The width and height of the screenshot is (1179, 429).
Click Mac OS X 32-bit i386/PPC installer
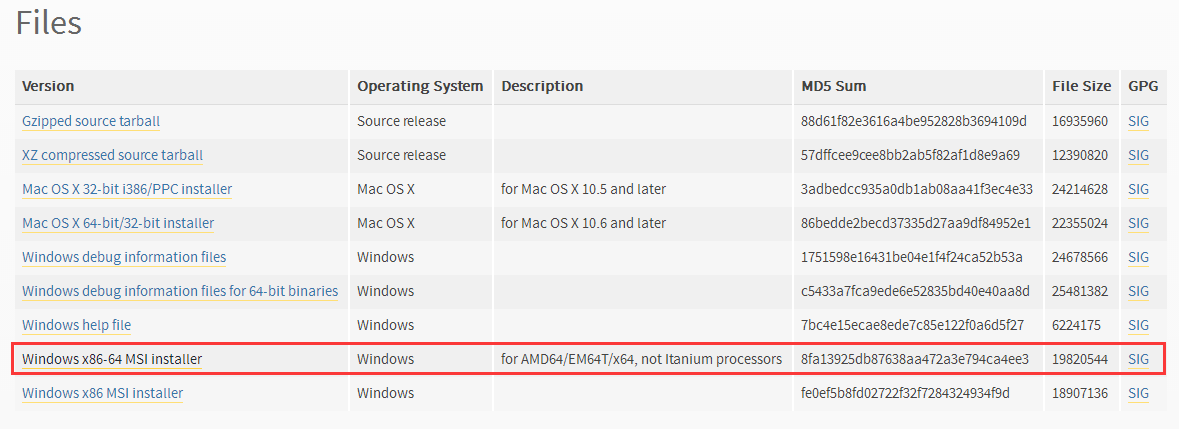point(127,189)
